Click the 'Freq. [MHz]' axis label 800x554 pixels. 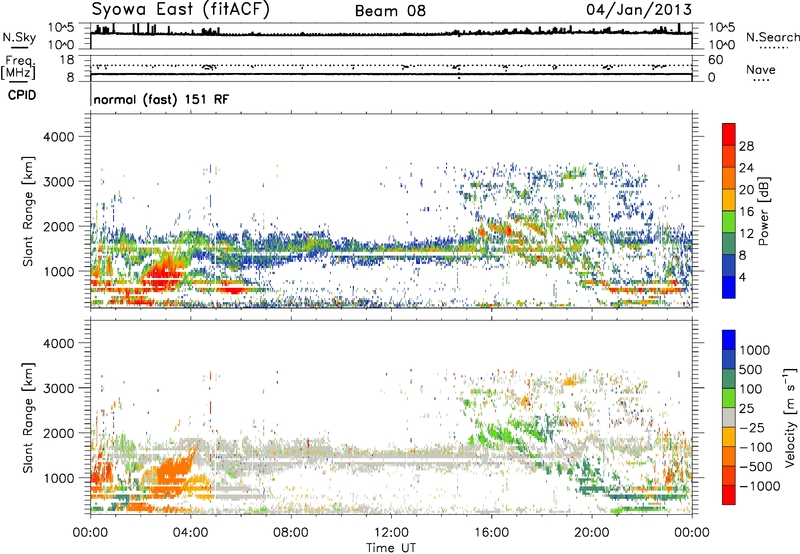(x=19, y=67)
